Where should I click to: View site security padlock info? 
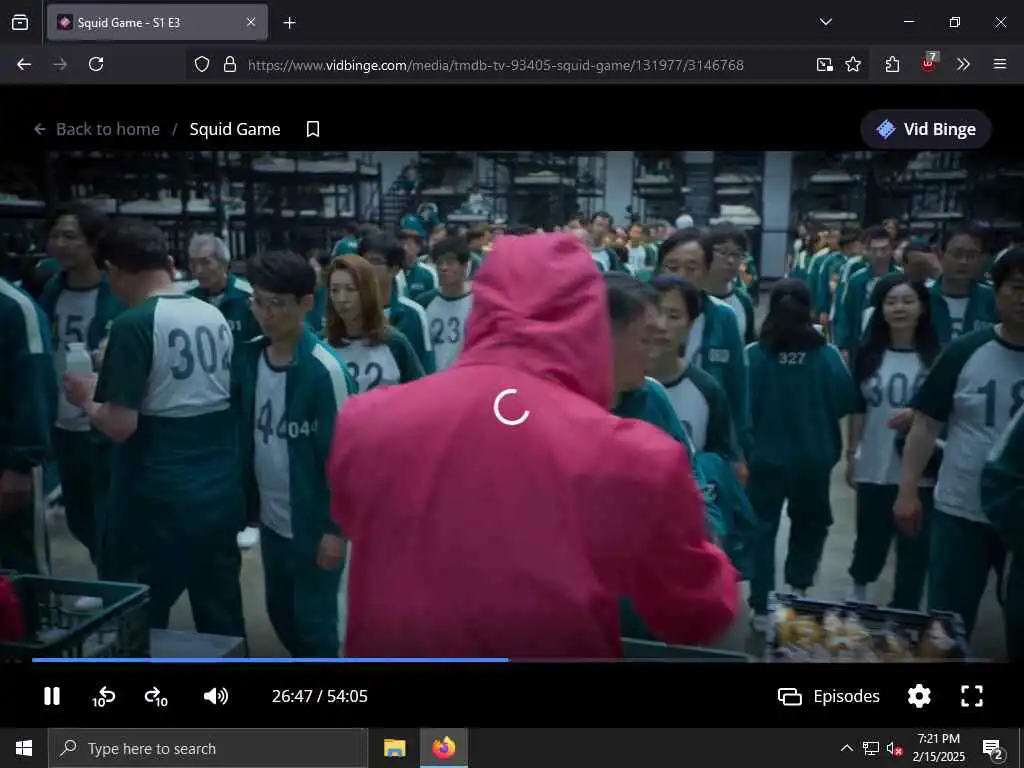[x=229, y=64]
